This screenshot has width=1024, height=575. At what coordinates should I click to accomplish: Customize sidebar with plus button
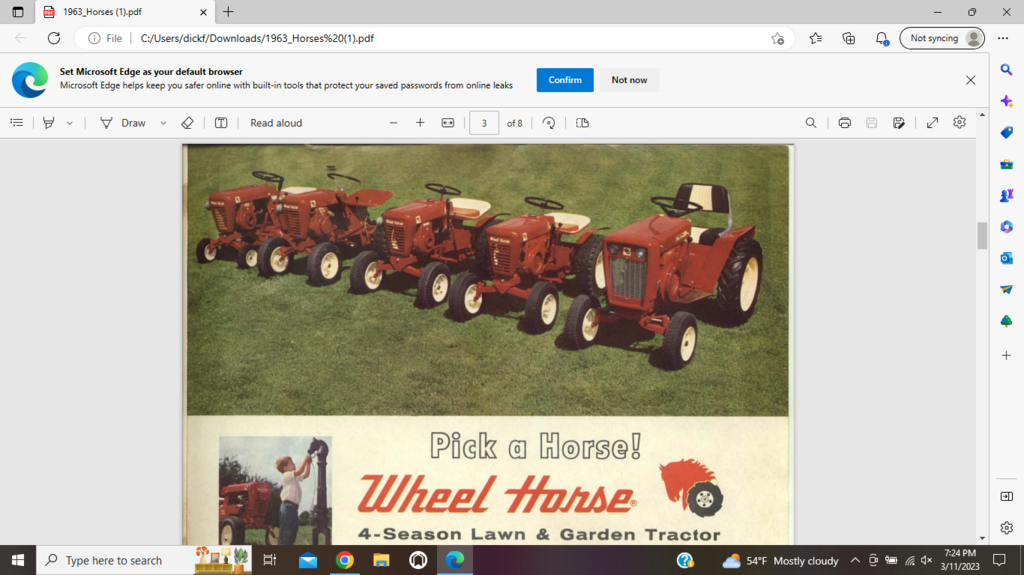pyautogui.click(x=1006, y=355)
